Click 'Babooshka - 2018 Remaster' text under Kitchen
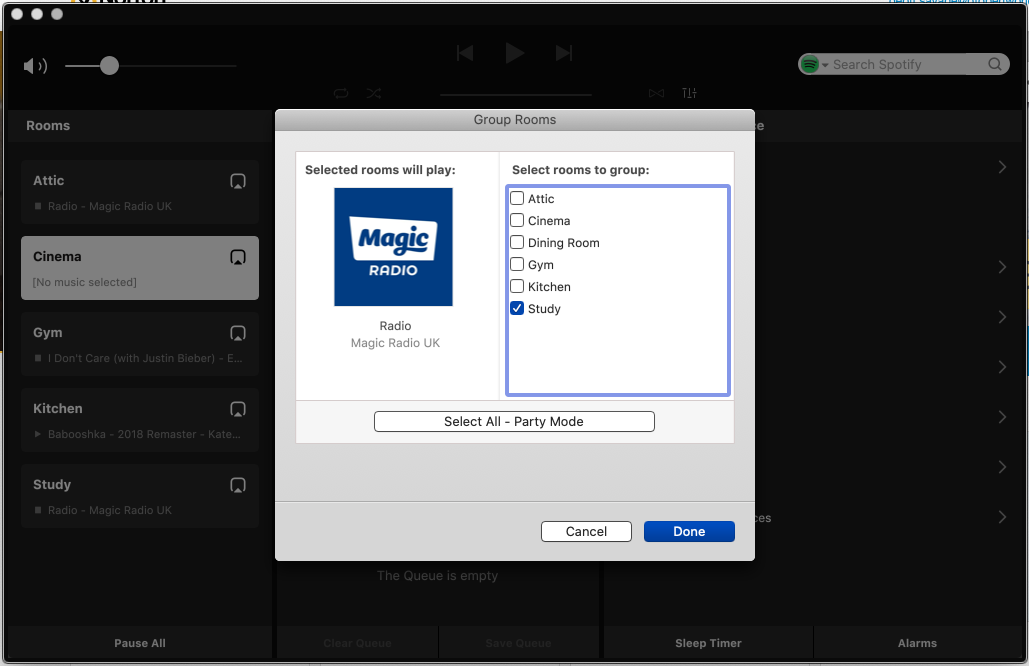This screenshot has height=666, width=1029. point(144,434)
